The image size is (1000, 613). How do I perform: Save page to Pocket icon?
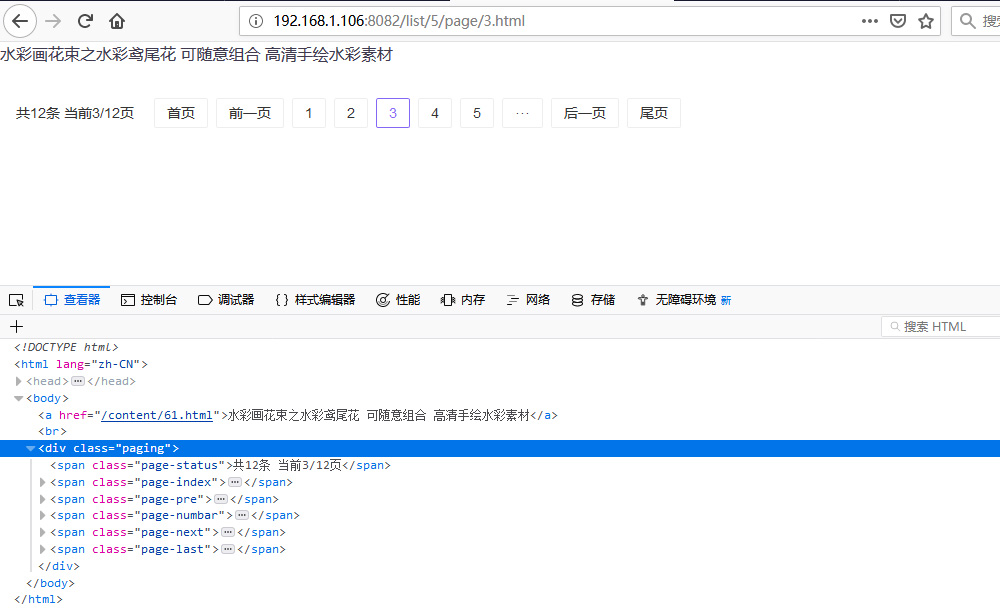898,21
